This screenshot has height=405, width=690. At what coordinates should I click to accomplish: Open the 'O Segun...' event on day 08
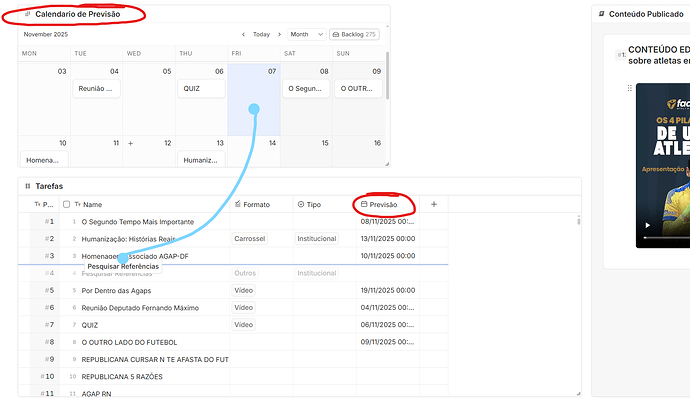click(x=306, y=88)
